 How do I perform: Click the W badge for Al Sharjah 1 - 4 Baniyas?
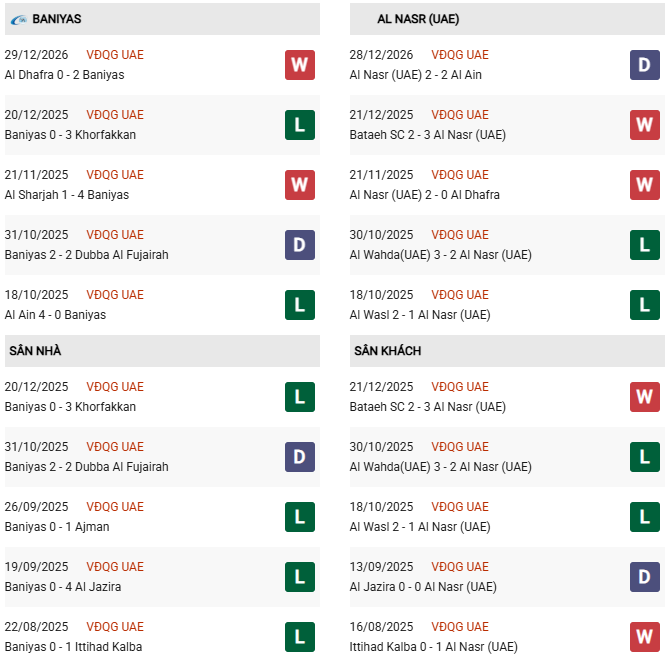299,185
